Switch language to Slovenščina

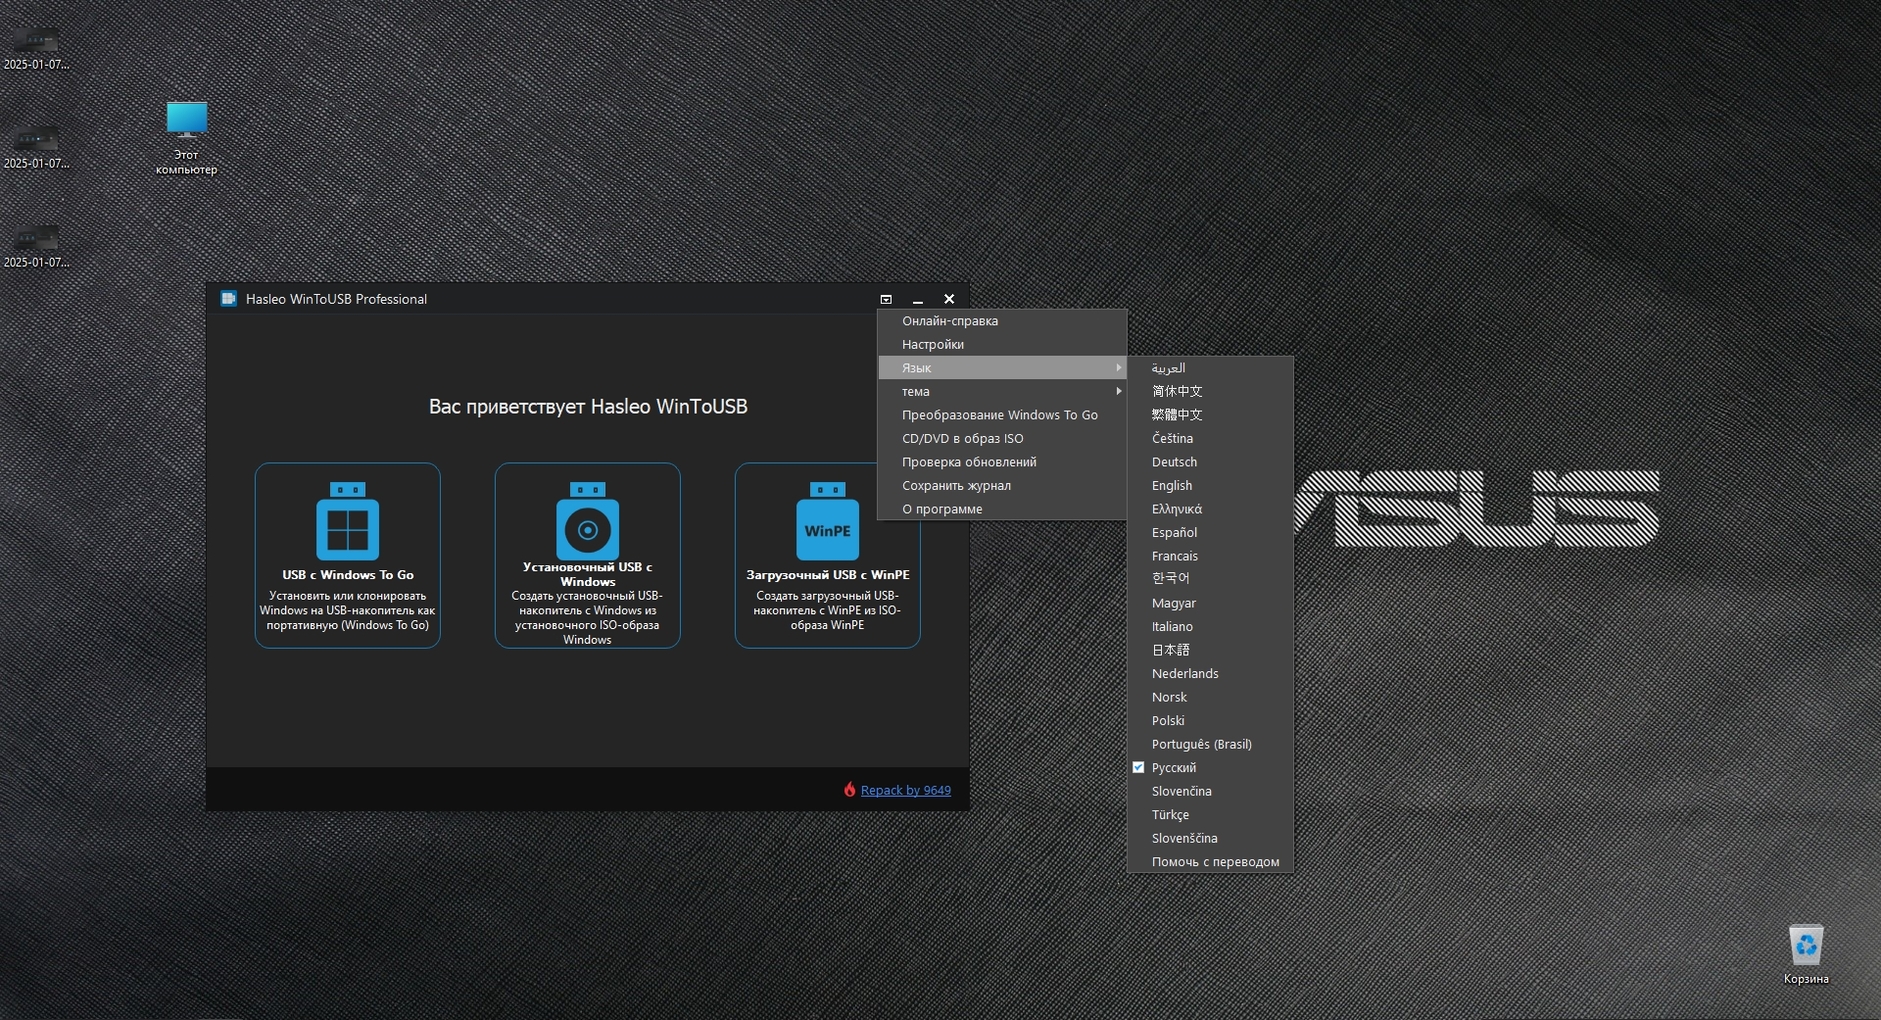point(1210,838)
